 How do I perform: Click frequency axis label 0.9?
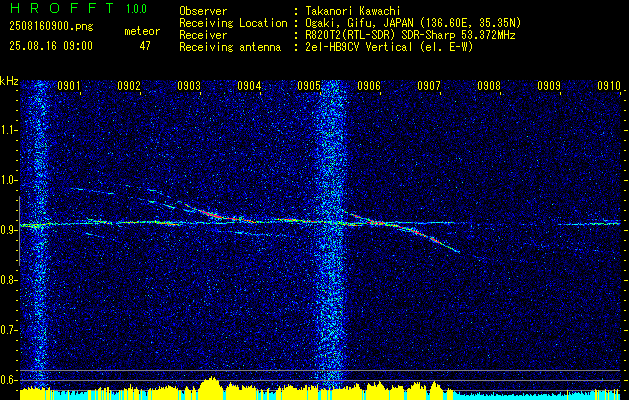[8, 230]
